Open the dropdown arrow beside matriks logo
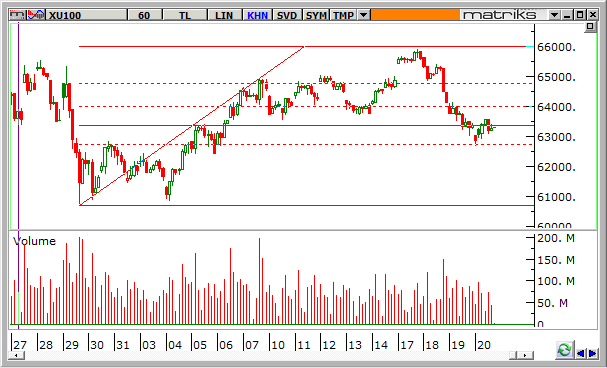The height and width of the screenshot is (368, 607). click(x=554, y=15)
